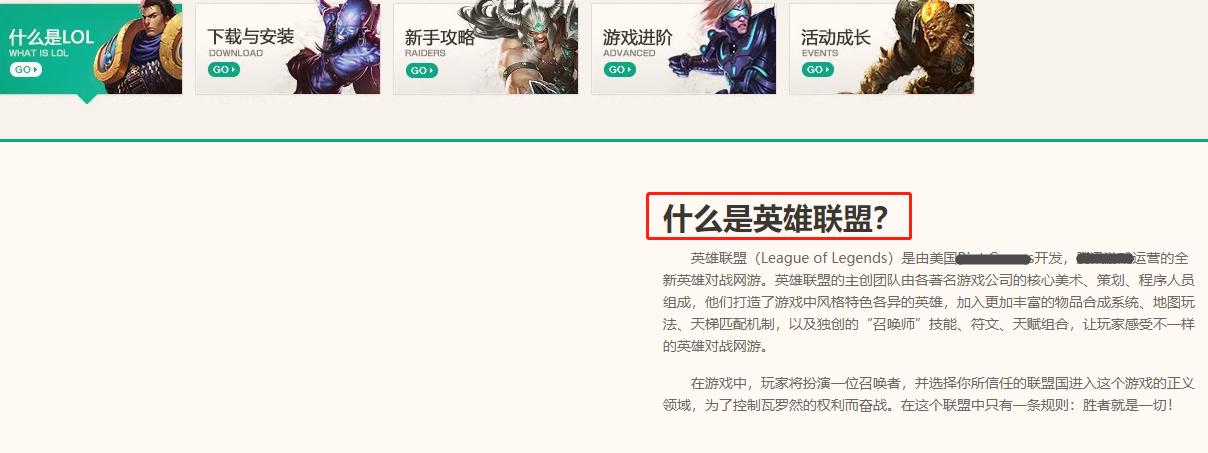Open the 下载与安装 tab title
The image size is (1208, 453).
point(251,37)
